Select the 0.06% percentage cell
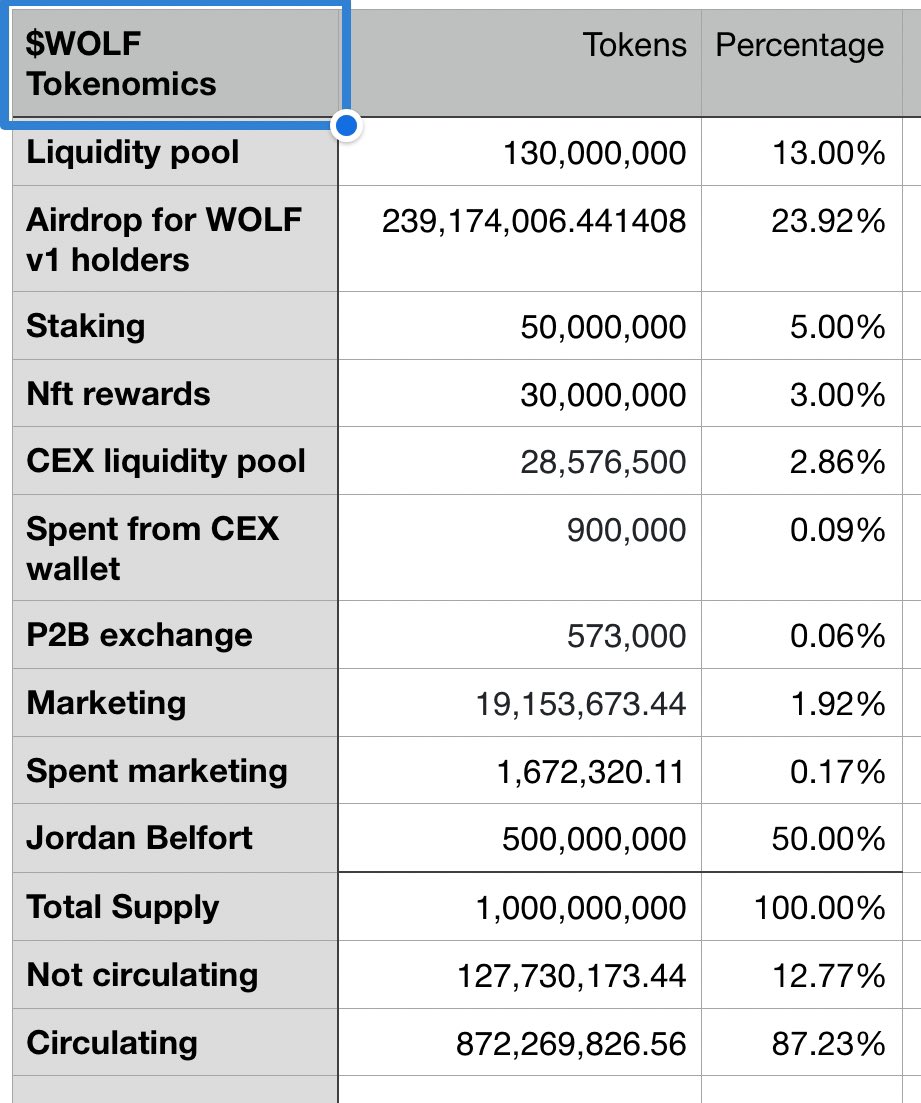Image resolution: width=921 pixels, height=1103 pixels. (x=801, y=635)
